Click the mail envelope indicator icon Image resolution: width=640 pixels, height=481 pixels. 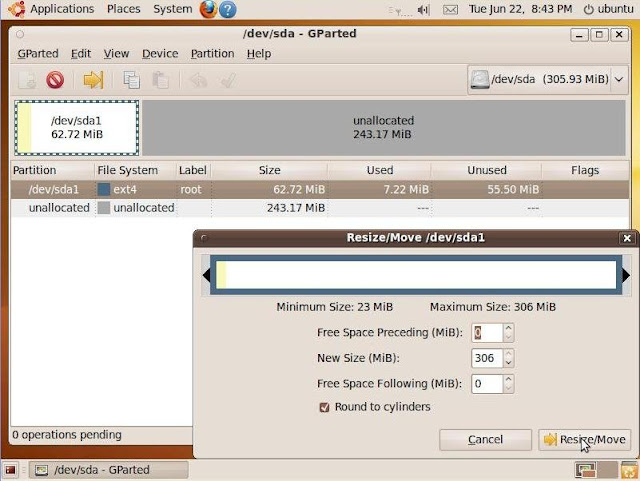[x=450, y=9]
